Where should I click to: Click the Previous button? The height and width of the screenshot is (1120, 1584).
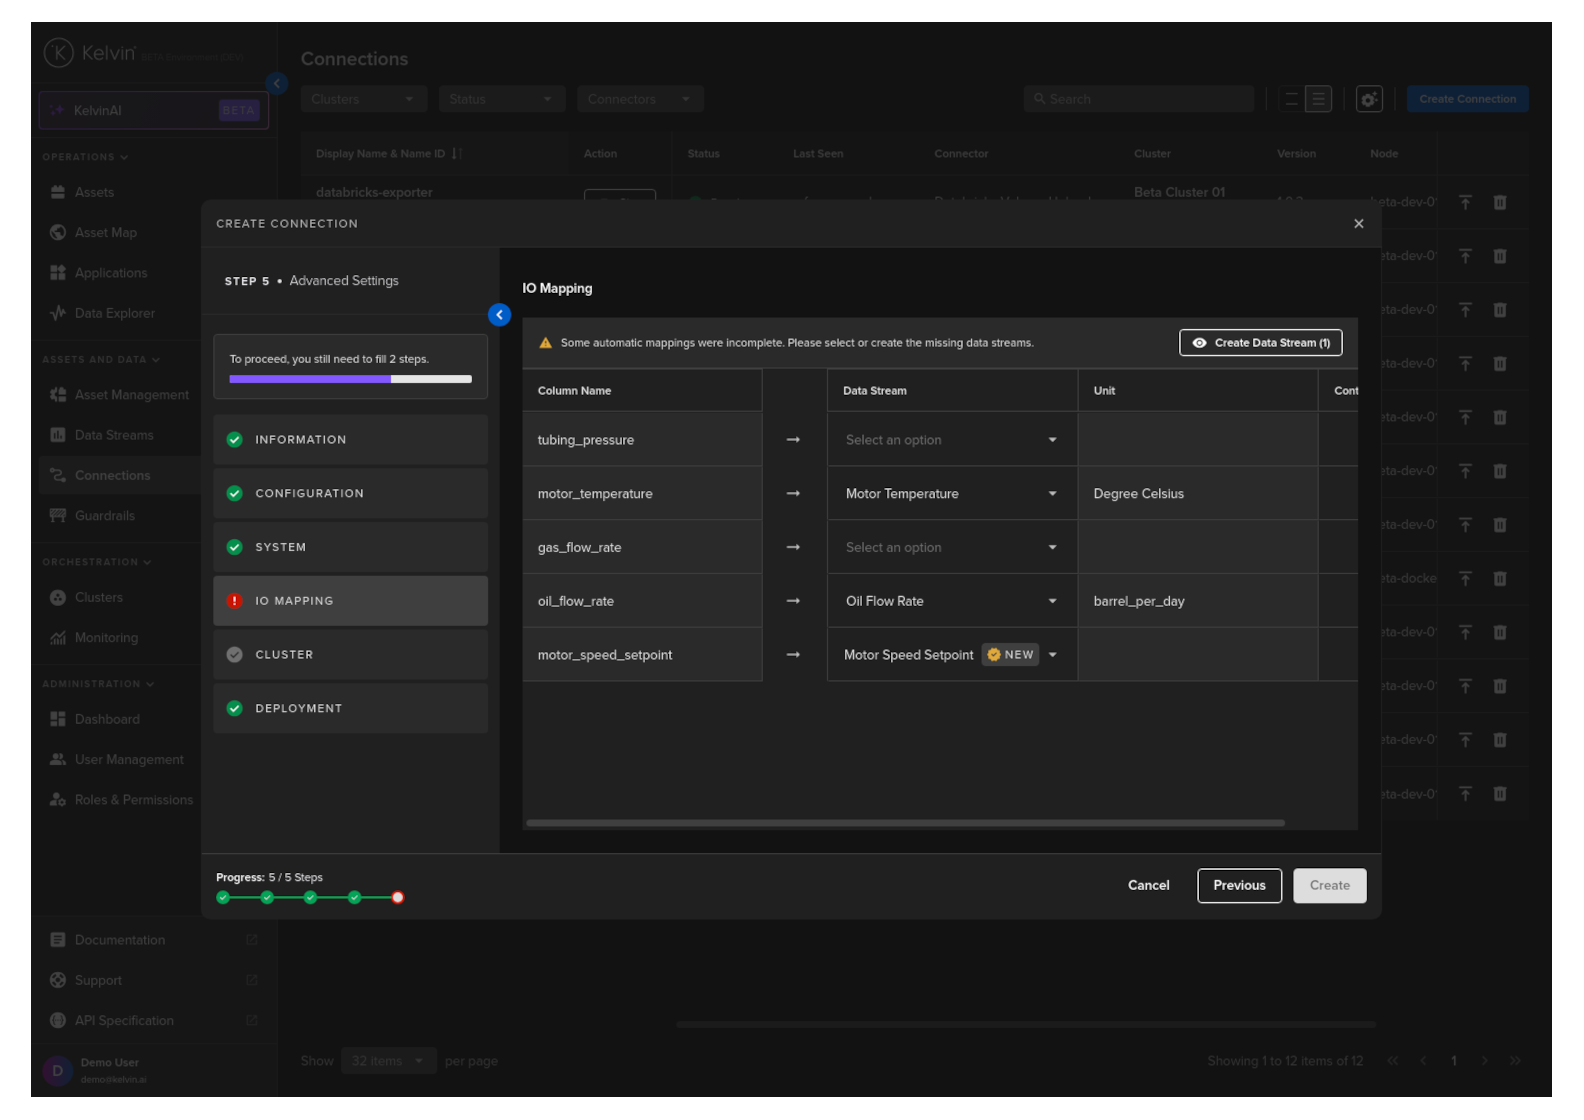[1238, 886]
